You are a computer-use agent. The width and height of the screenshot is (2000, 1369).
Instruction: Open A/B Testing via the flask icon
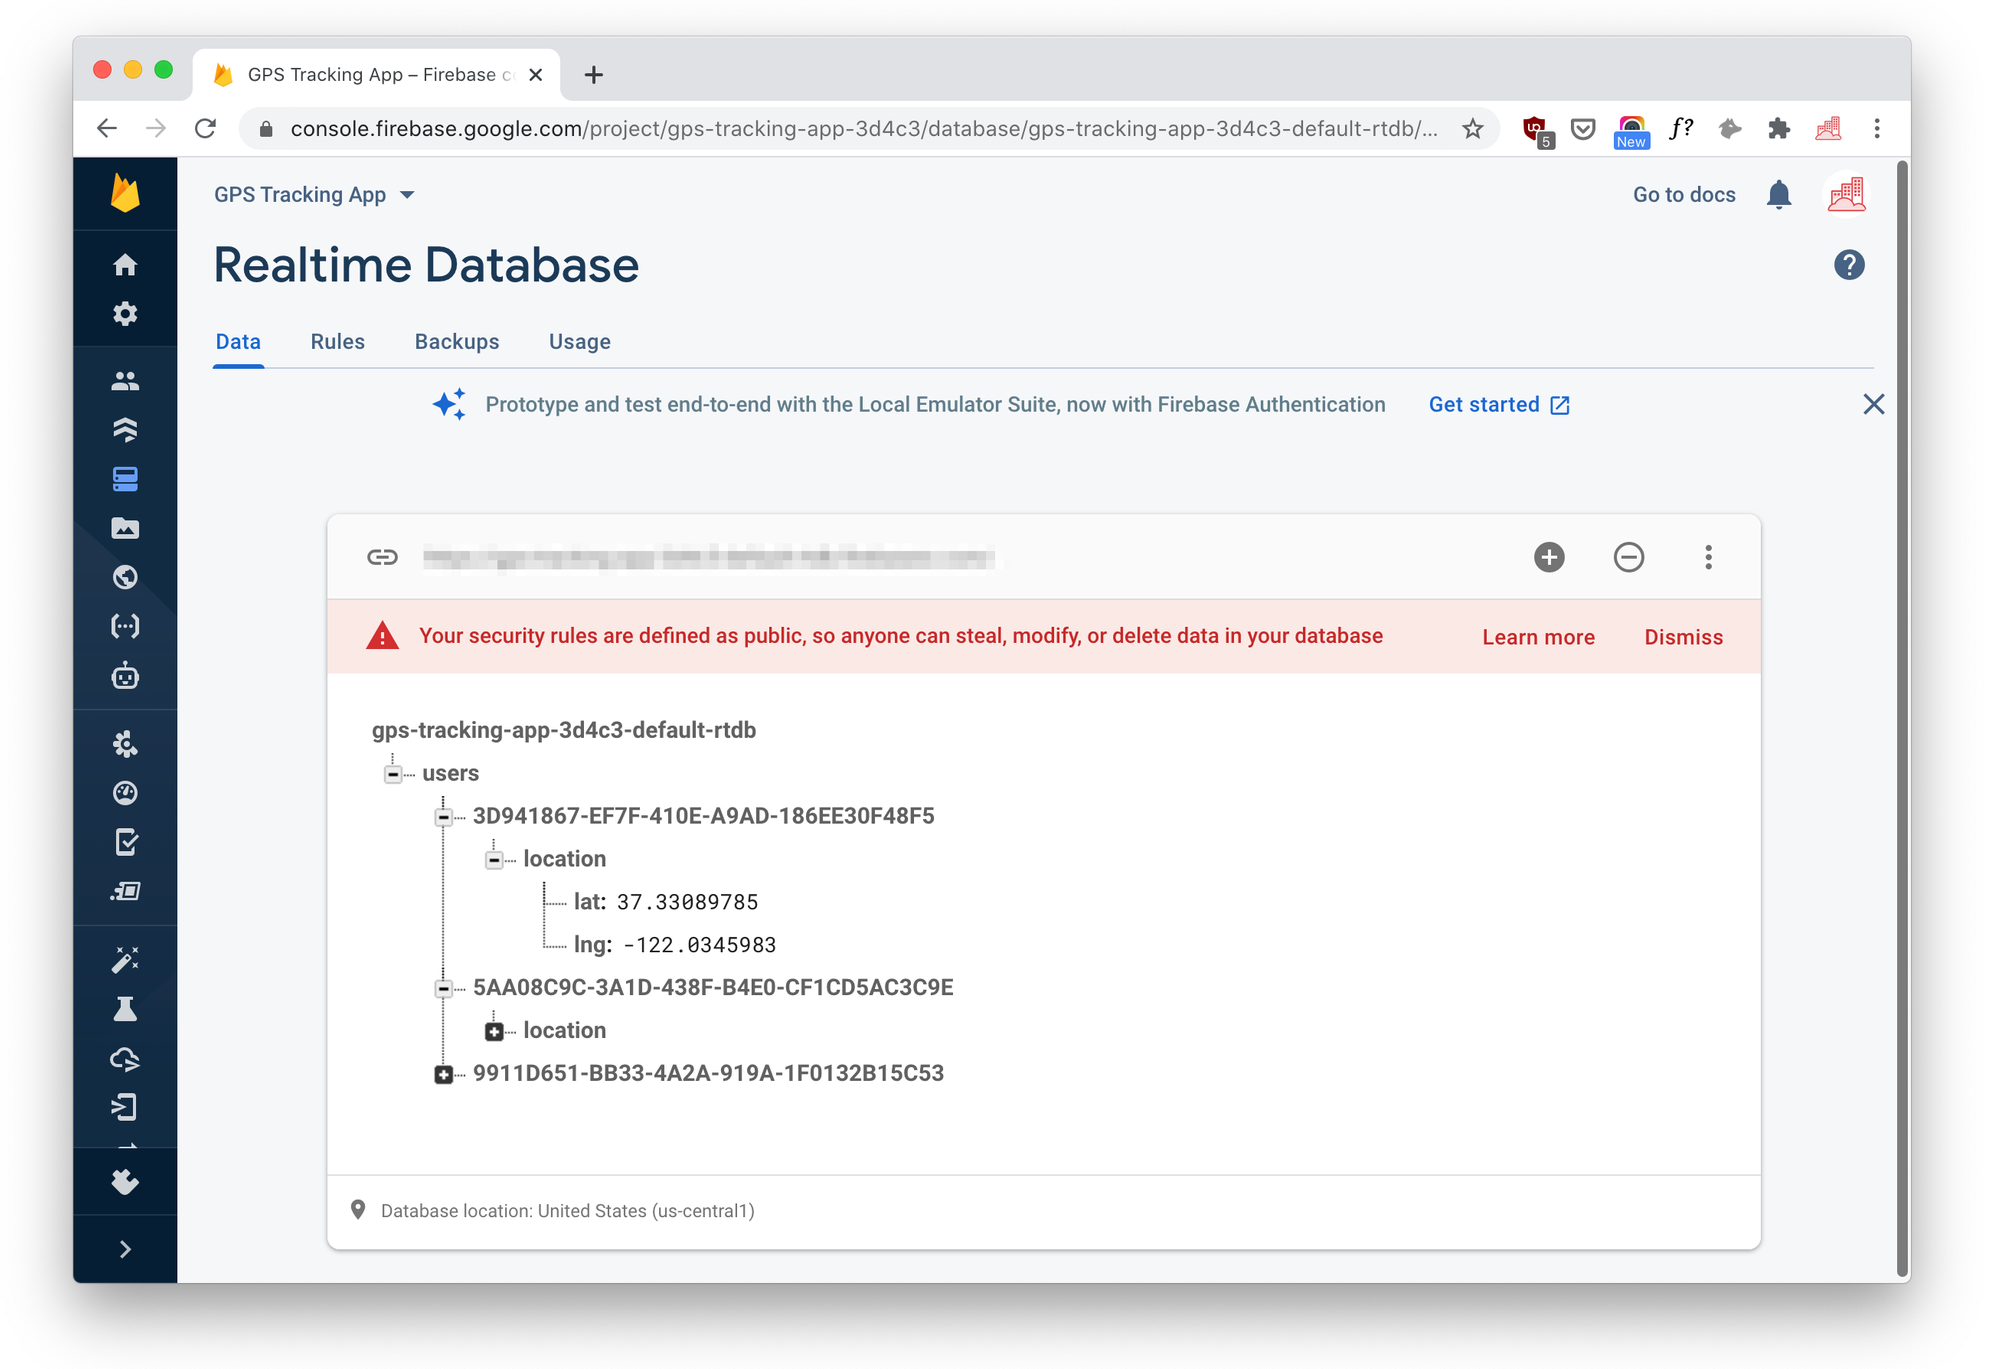(125, 1007)
